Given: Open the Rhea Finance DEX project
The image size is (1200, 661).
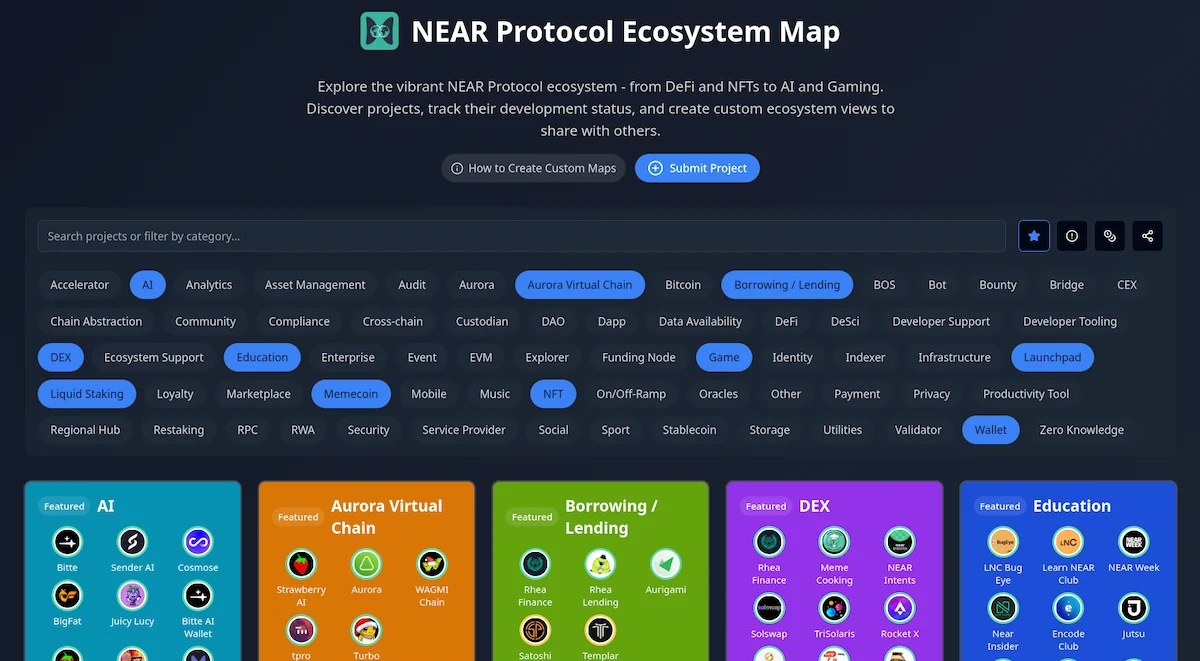Looking at the screenshot, I should [x=769, y=543].
